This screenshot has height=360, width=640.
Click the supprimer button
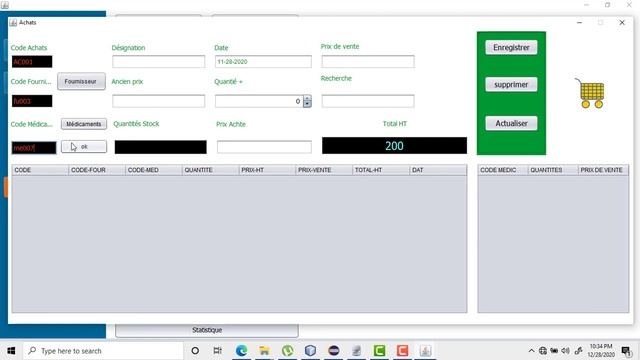511,84
